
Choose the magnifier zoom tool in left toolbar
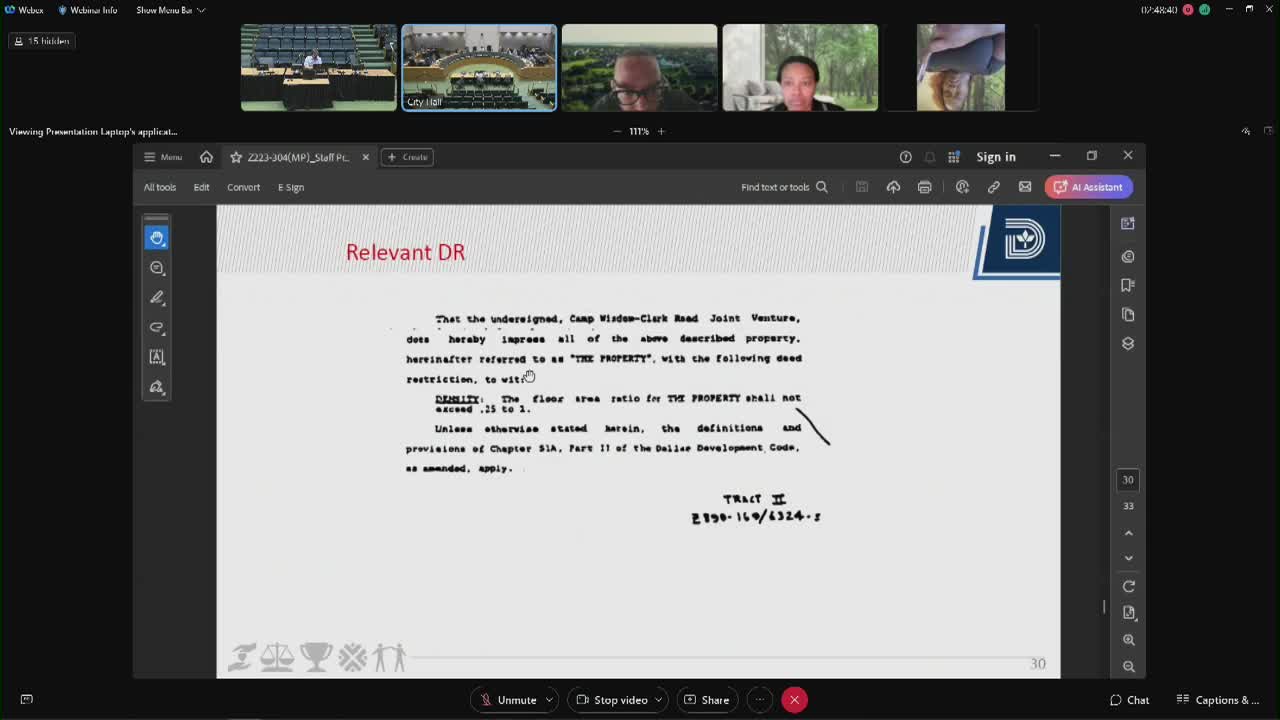click(x=157, y=268)
